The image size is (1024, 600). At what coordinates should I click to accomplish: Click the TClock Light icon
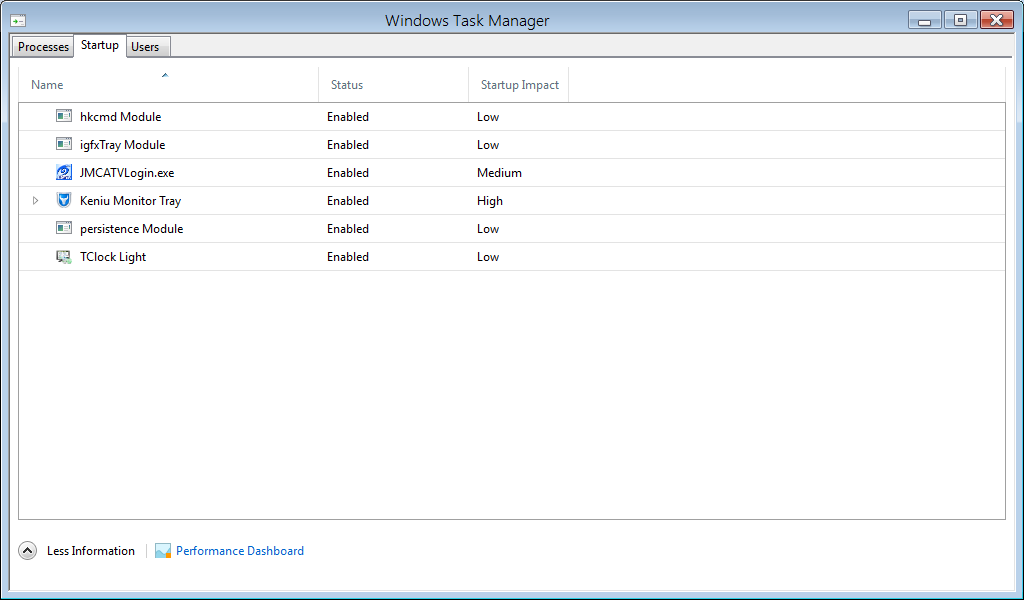(63, 257)
